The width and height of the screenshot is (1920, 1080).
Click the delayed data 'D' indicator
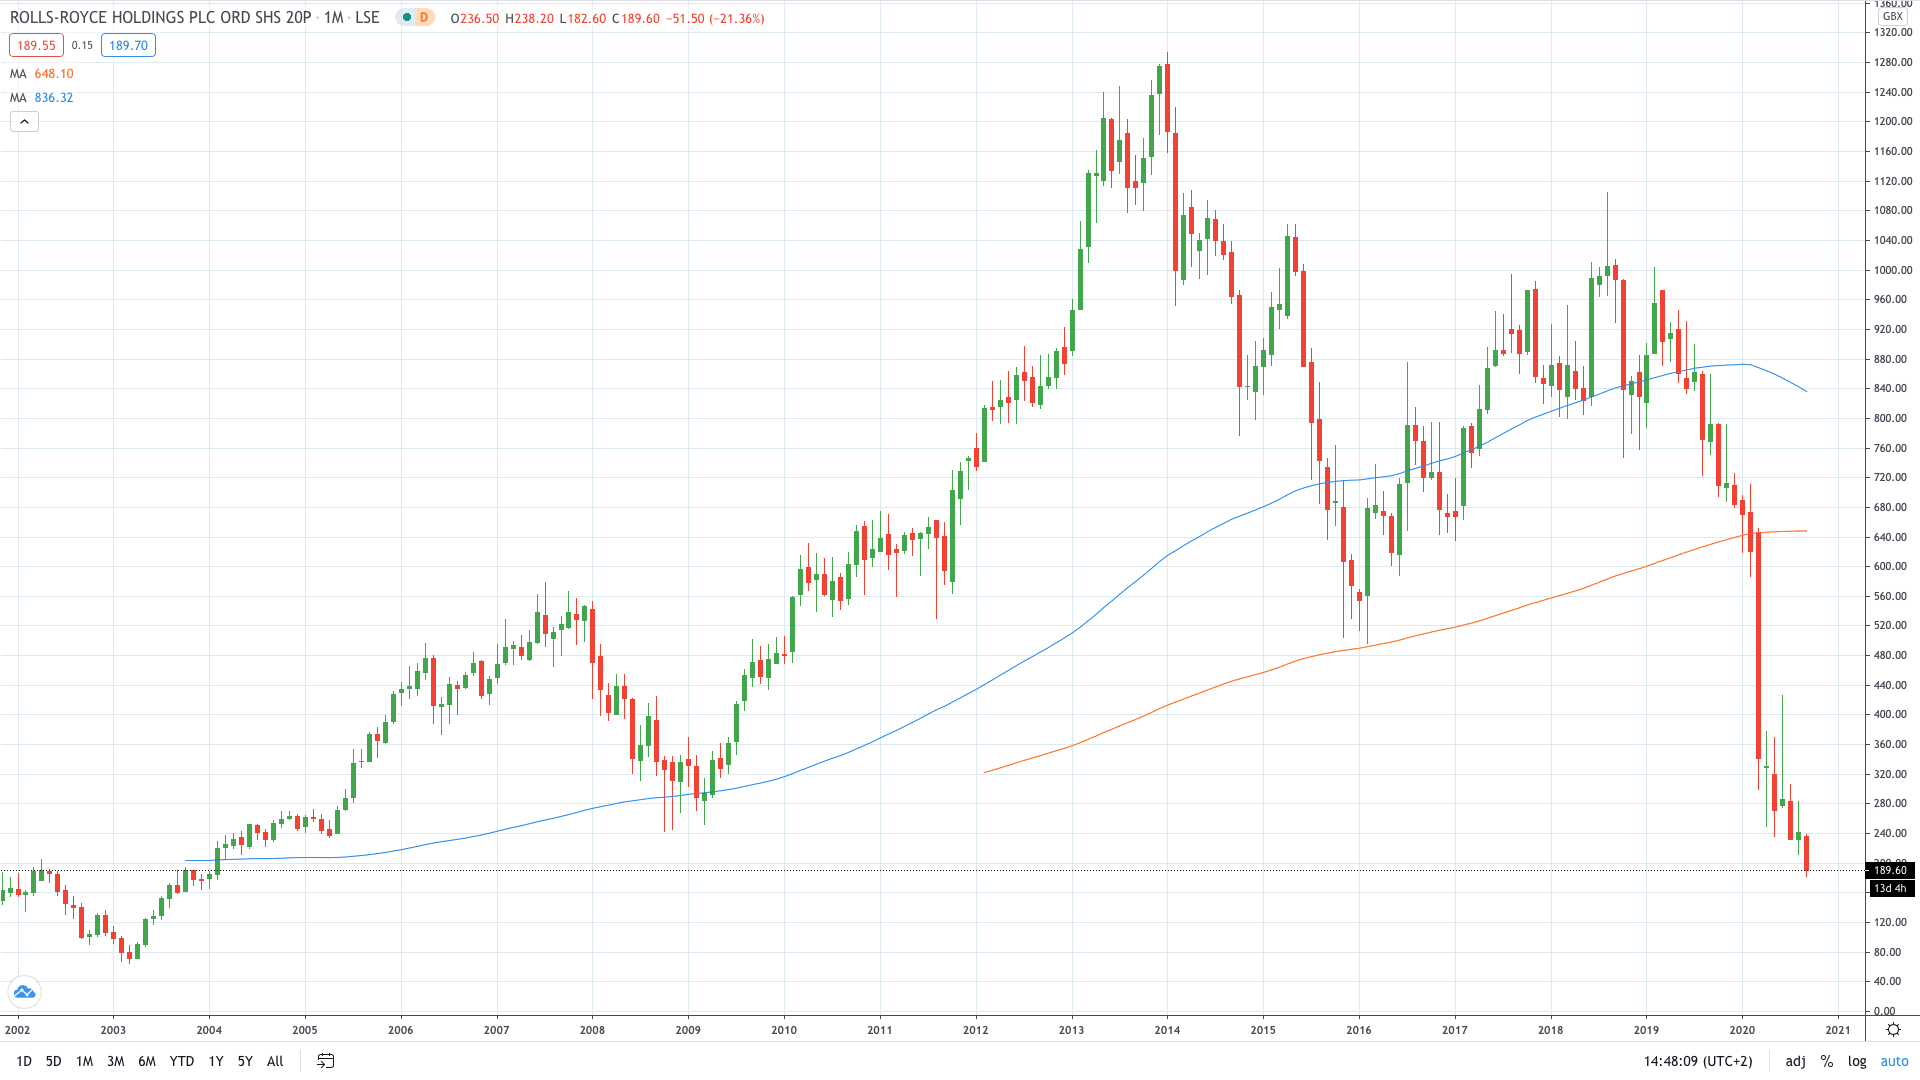pyautogui.click(x=424, y=18)
